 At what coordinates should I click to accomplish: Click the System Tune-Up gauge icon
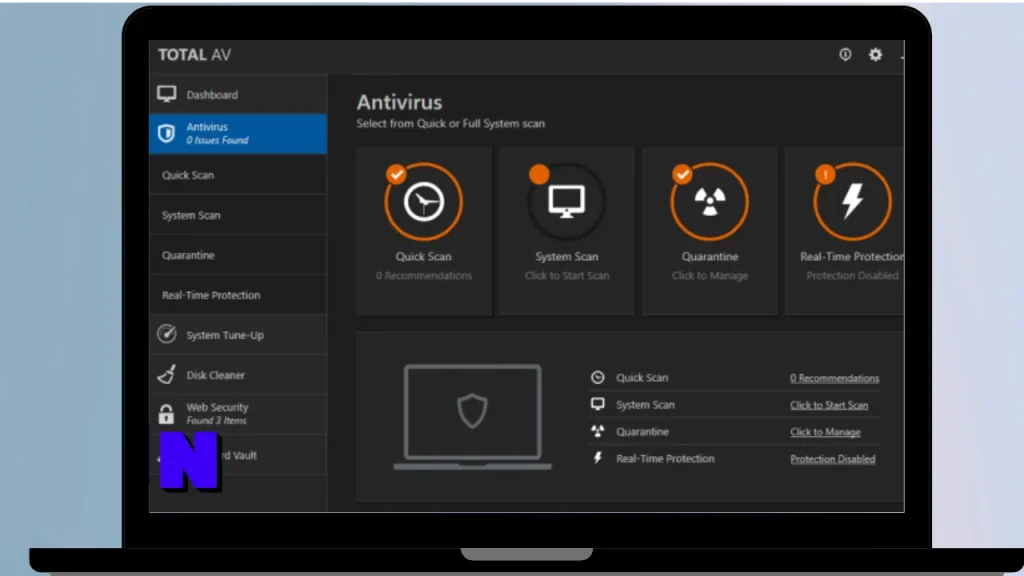point(167,334)
